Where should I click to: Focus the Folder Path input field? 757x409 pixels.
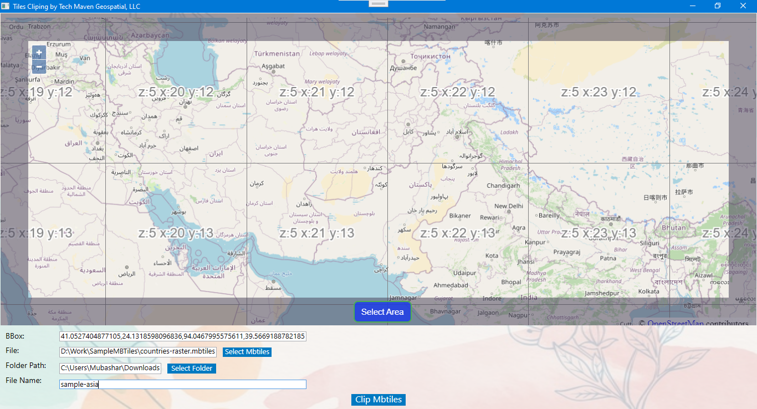(x=110, y=368)
